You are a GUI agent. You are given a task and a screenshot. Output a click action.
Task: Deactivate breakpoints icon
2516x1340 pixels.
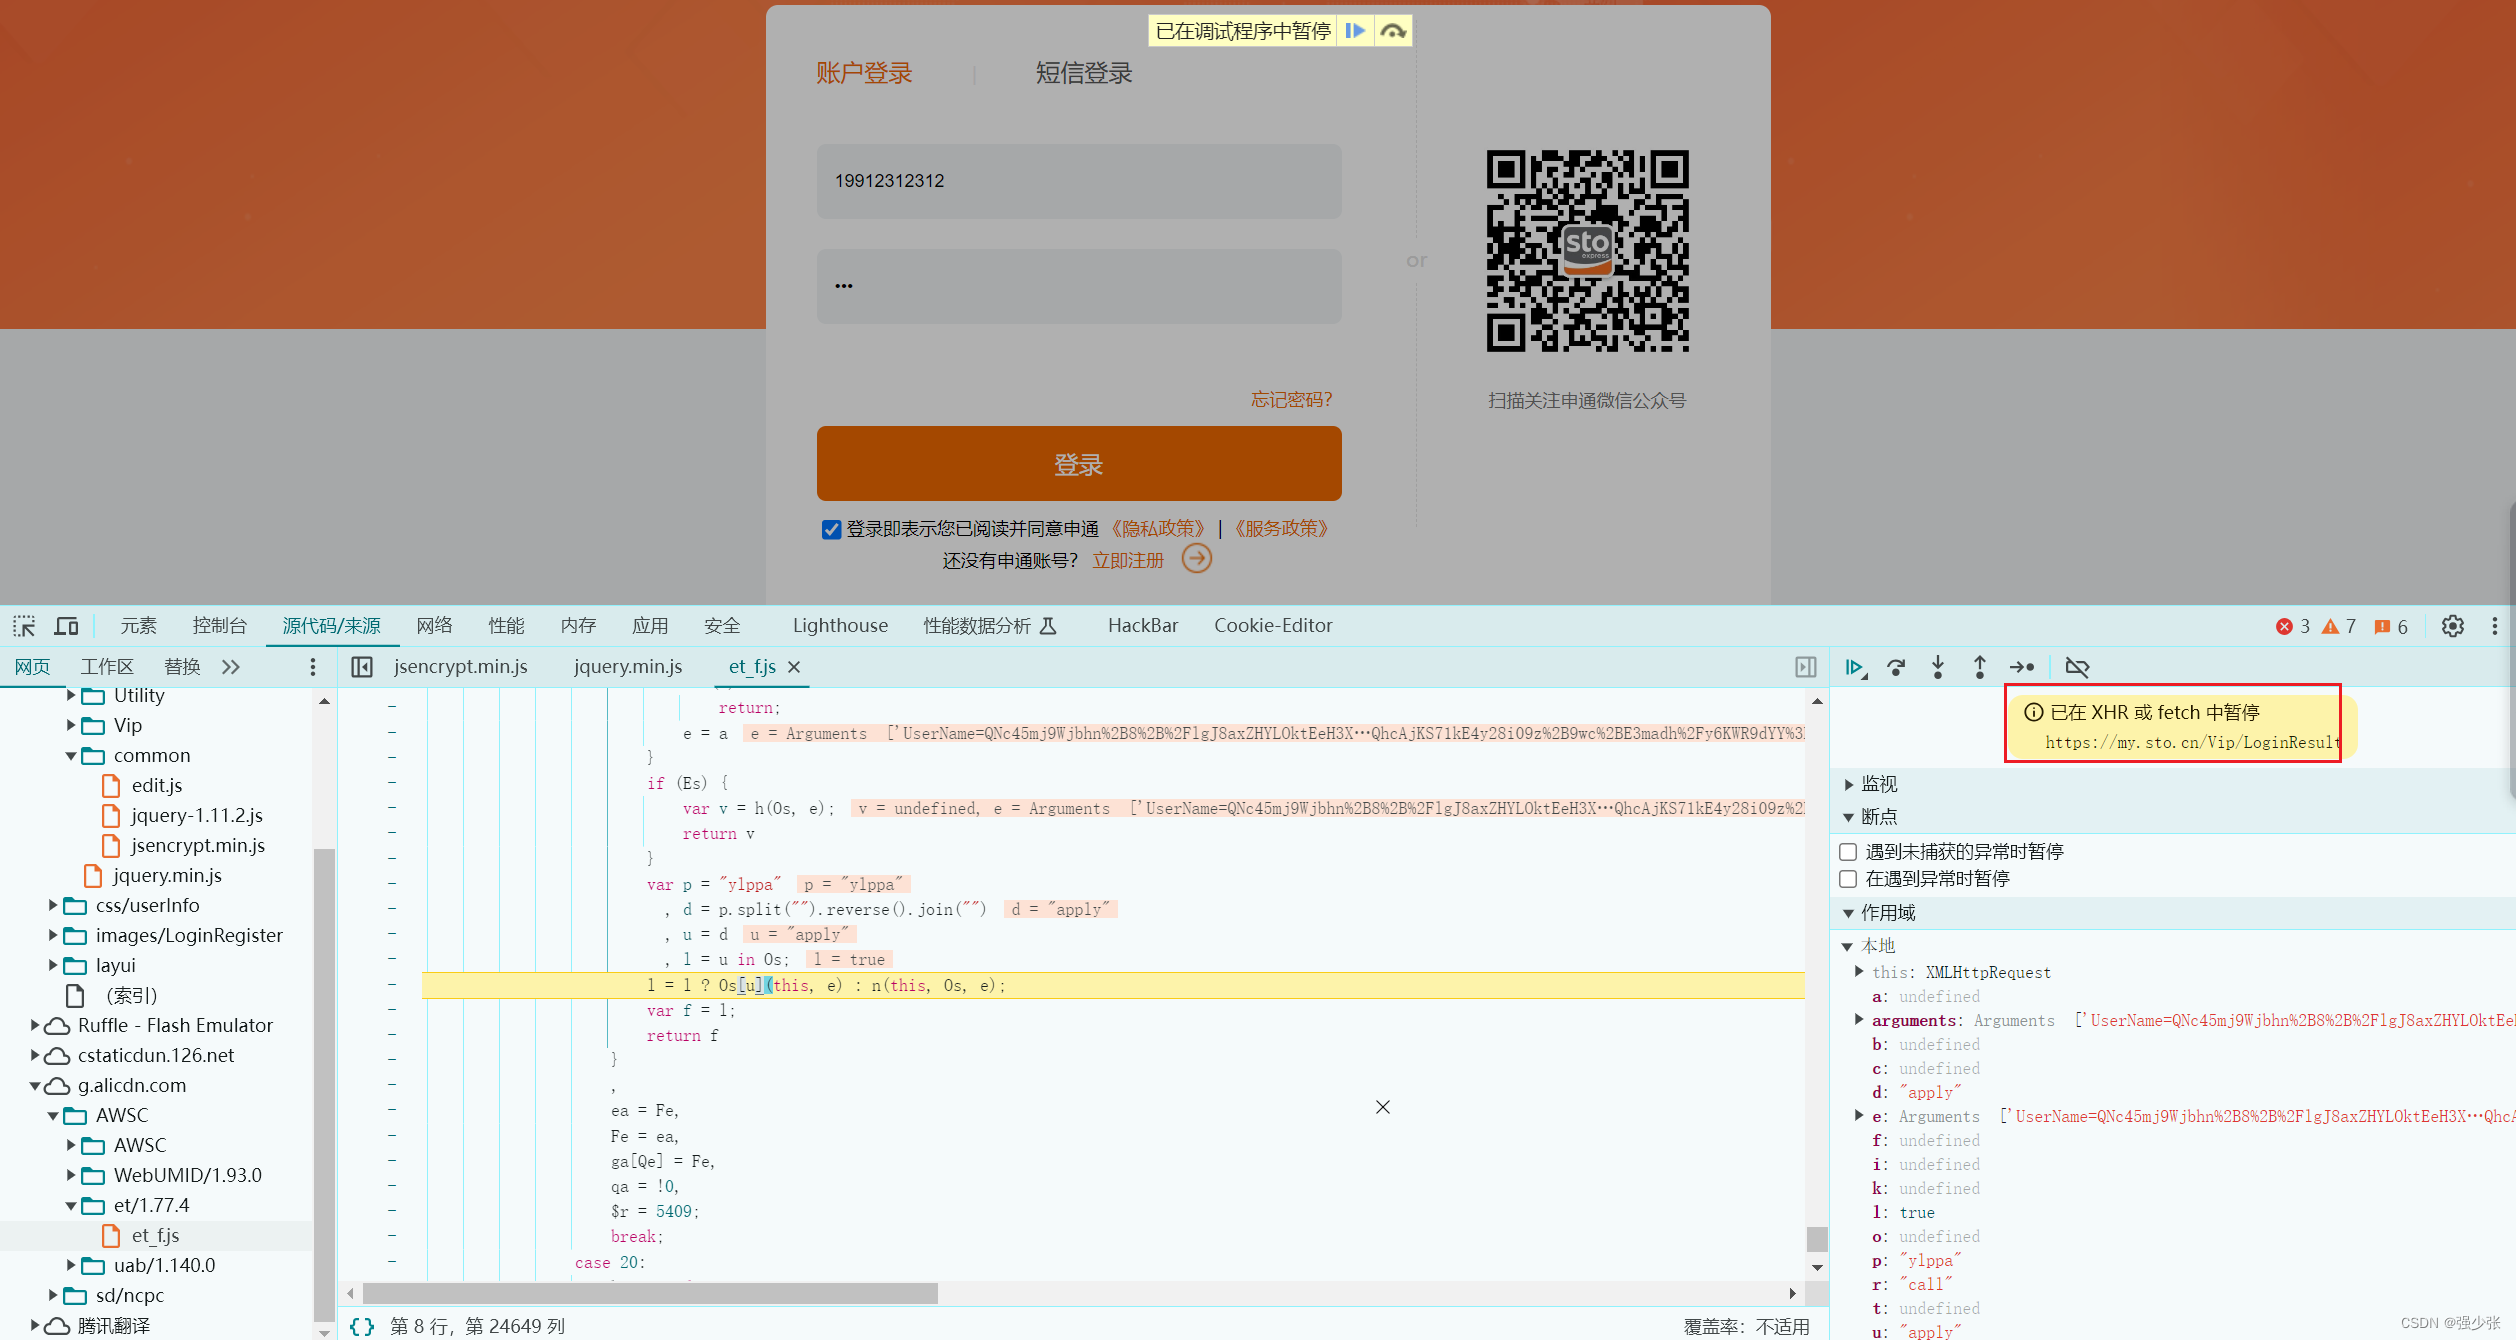tap(2077, 667)
